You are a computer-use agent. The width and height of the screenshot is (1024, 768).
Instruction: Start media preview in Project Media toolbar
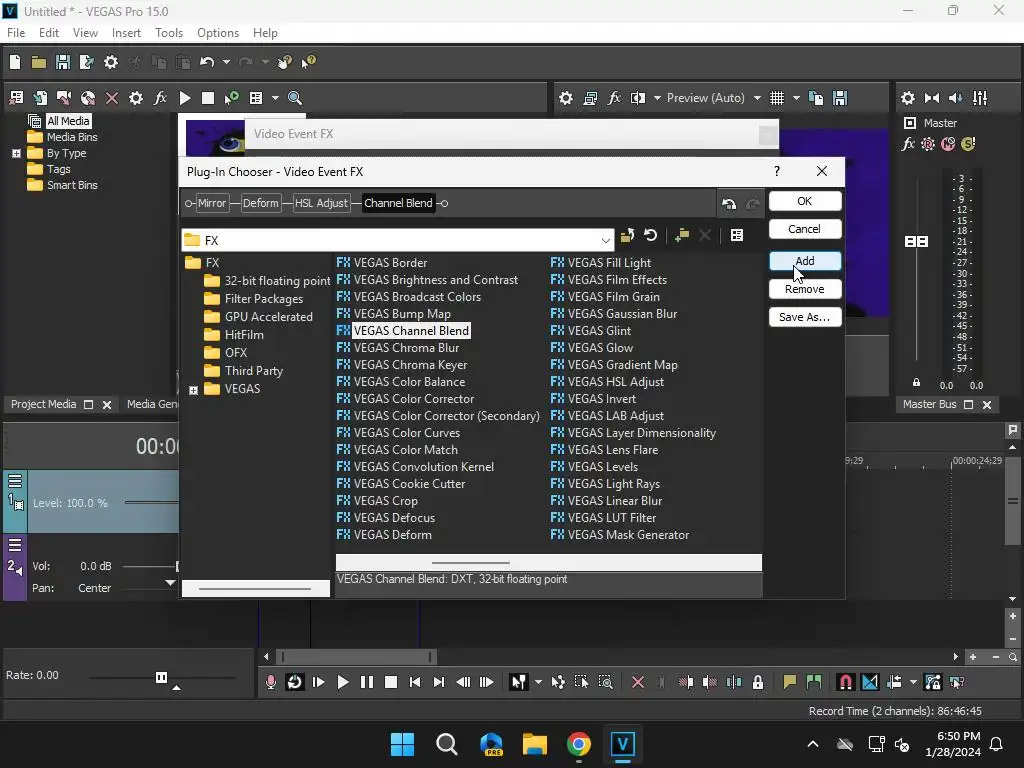185,98
